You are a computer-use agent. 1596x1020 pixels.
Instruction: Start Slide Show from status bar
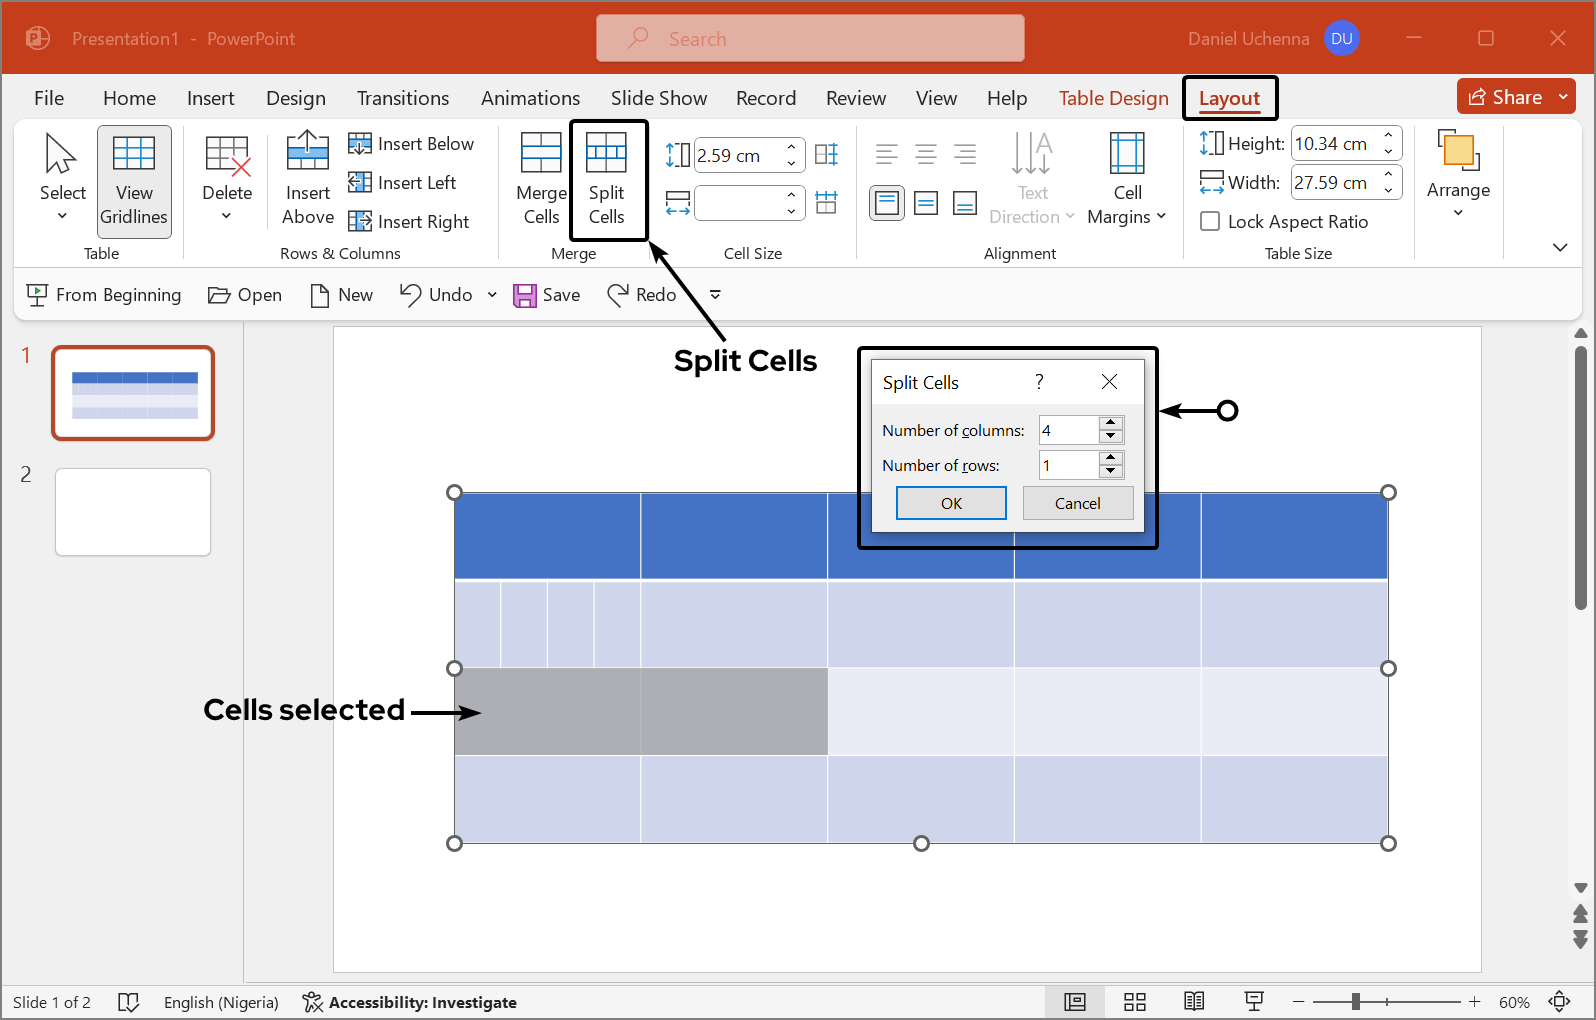point(1254,1002)
